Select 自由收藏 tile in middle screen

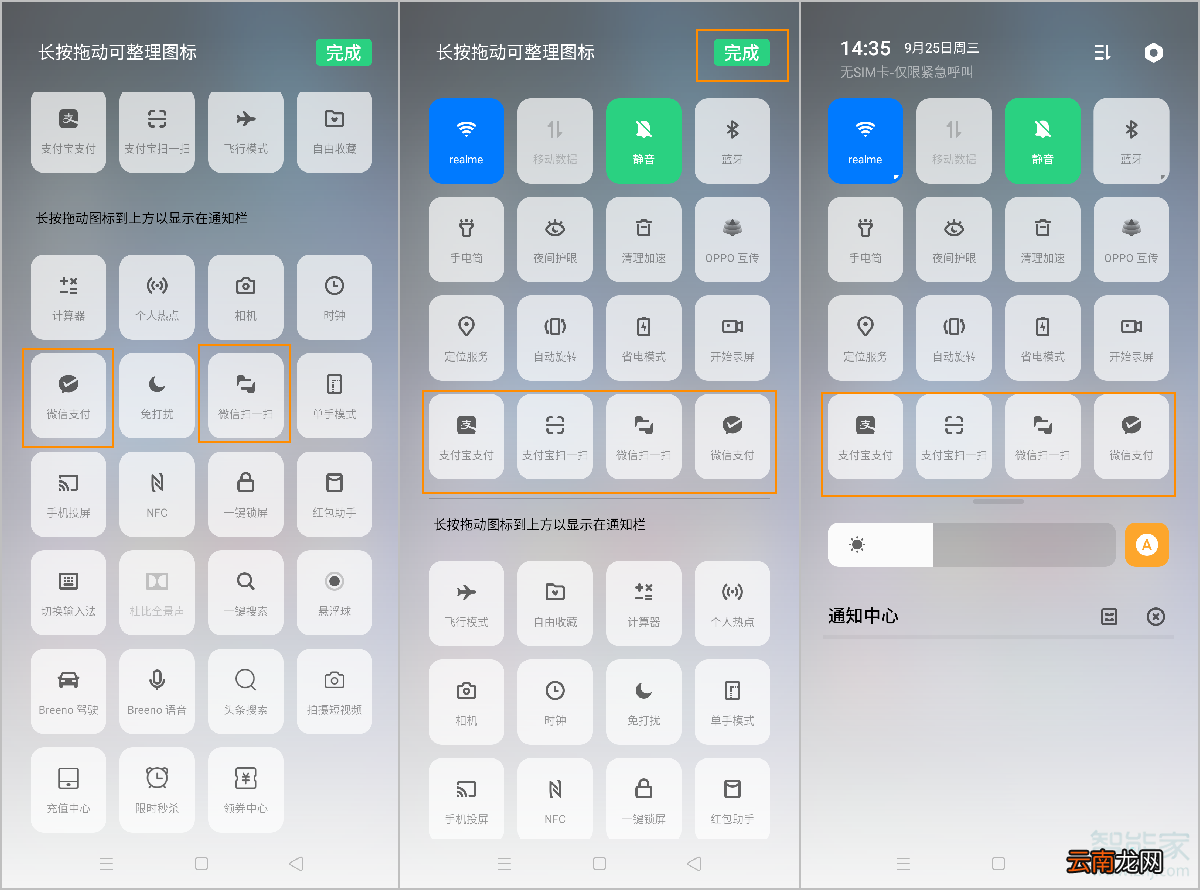[x=555, y=603]
